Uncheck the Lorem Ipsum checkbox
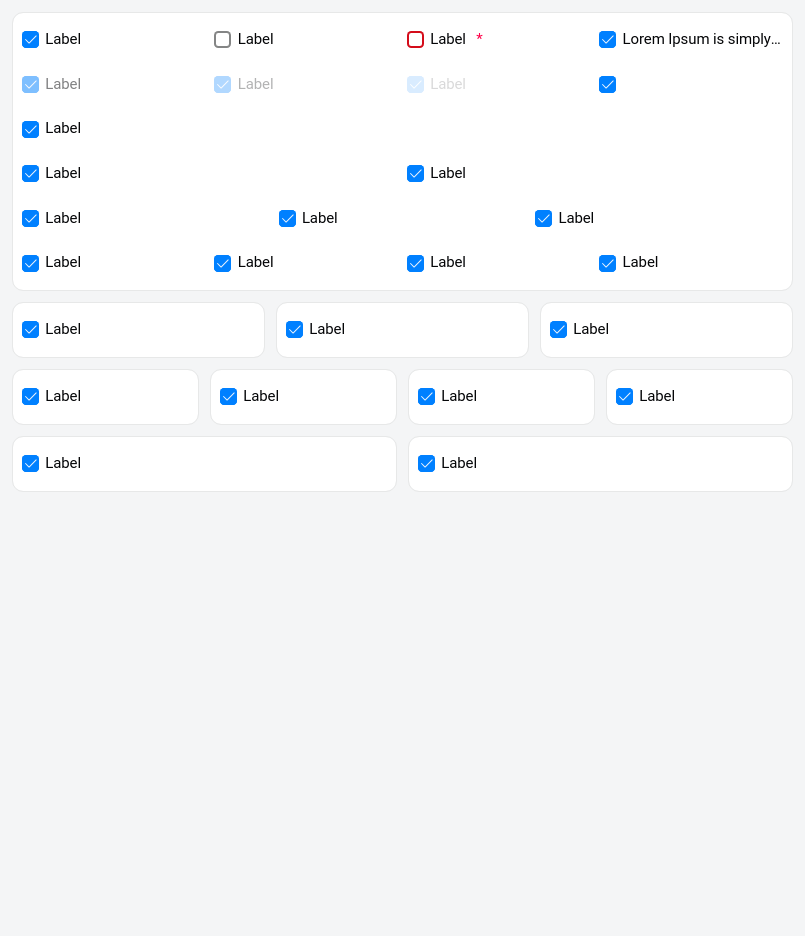 (607, 40)
